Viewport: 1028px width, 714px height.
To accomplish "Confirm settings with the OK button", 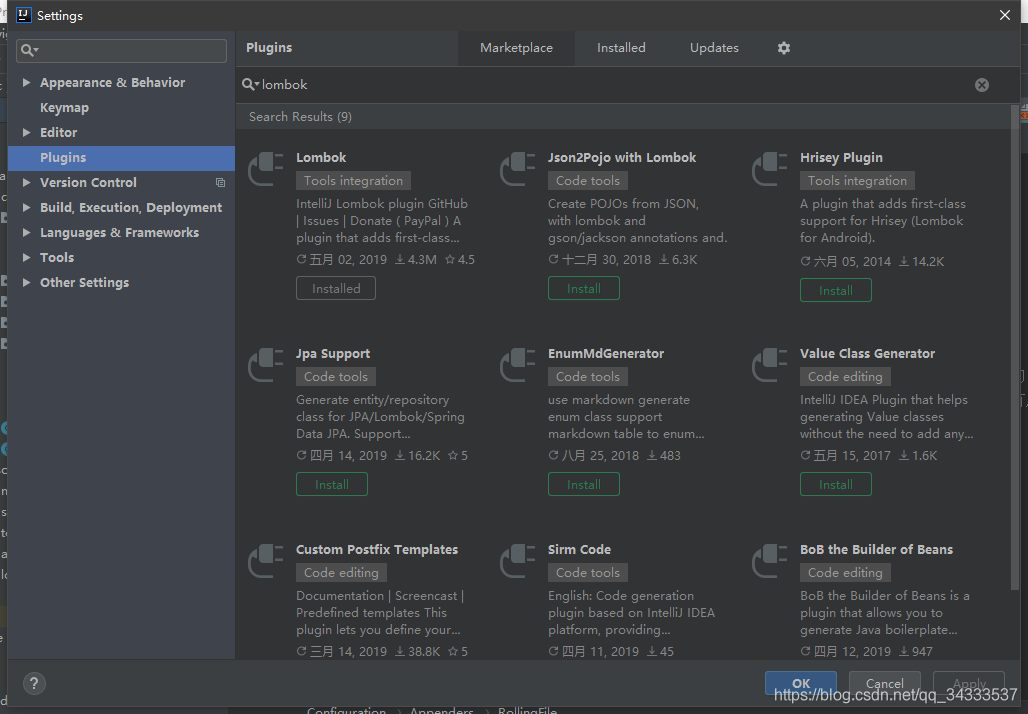I will [801, 683].
